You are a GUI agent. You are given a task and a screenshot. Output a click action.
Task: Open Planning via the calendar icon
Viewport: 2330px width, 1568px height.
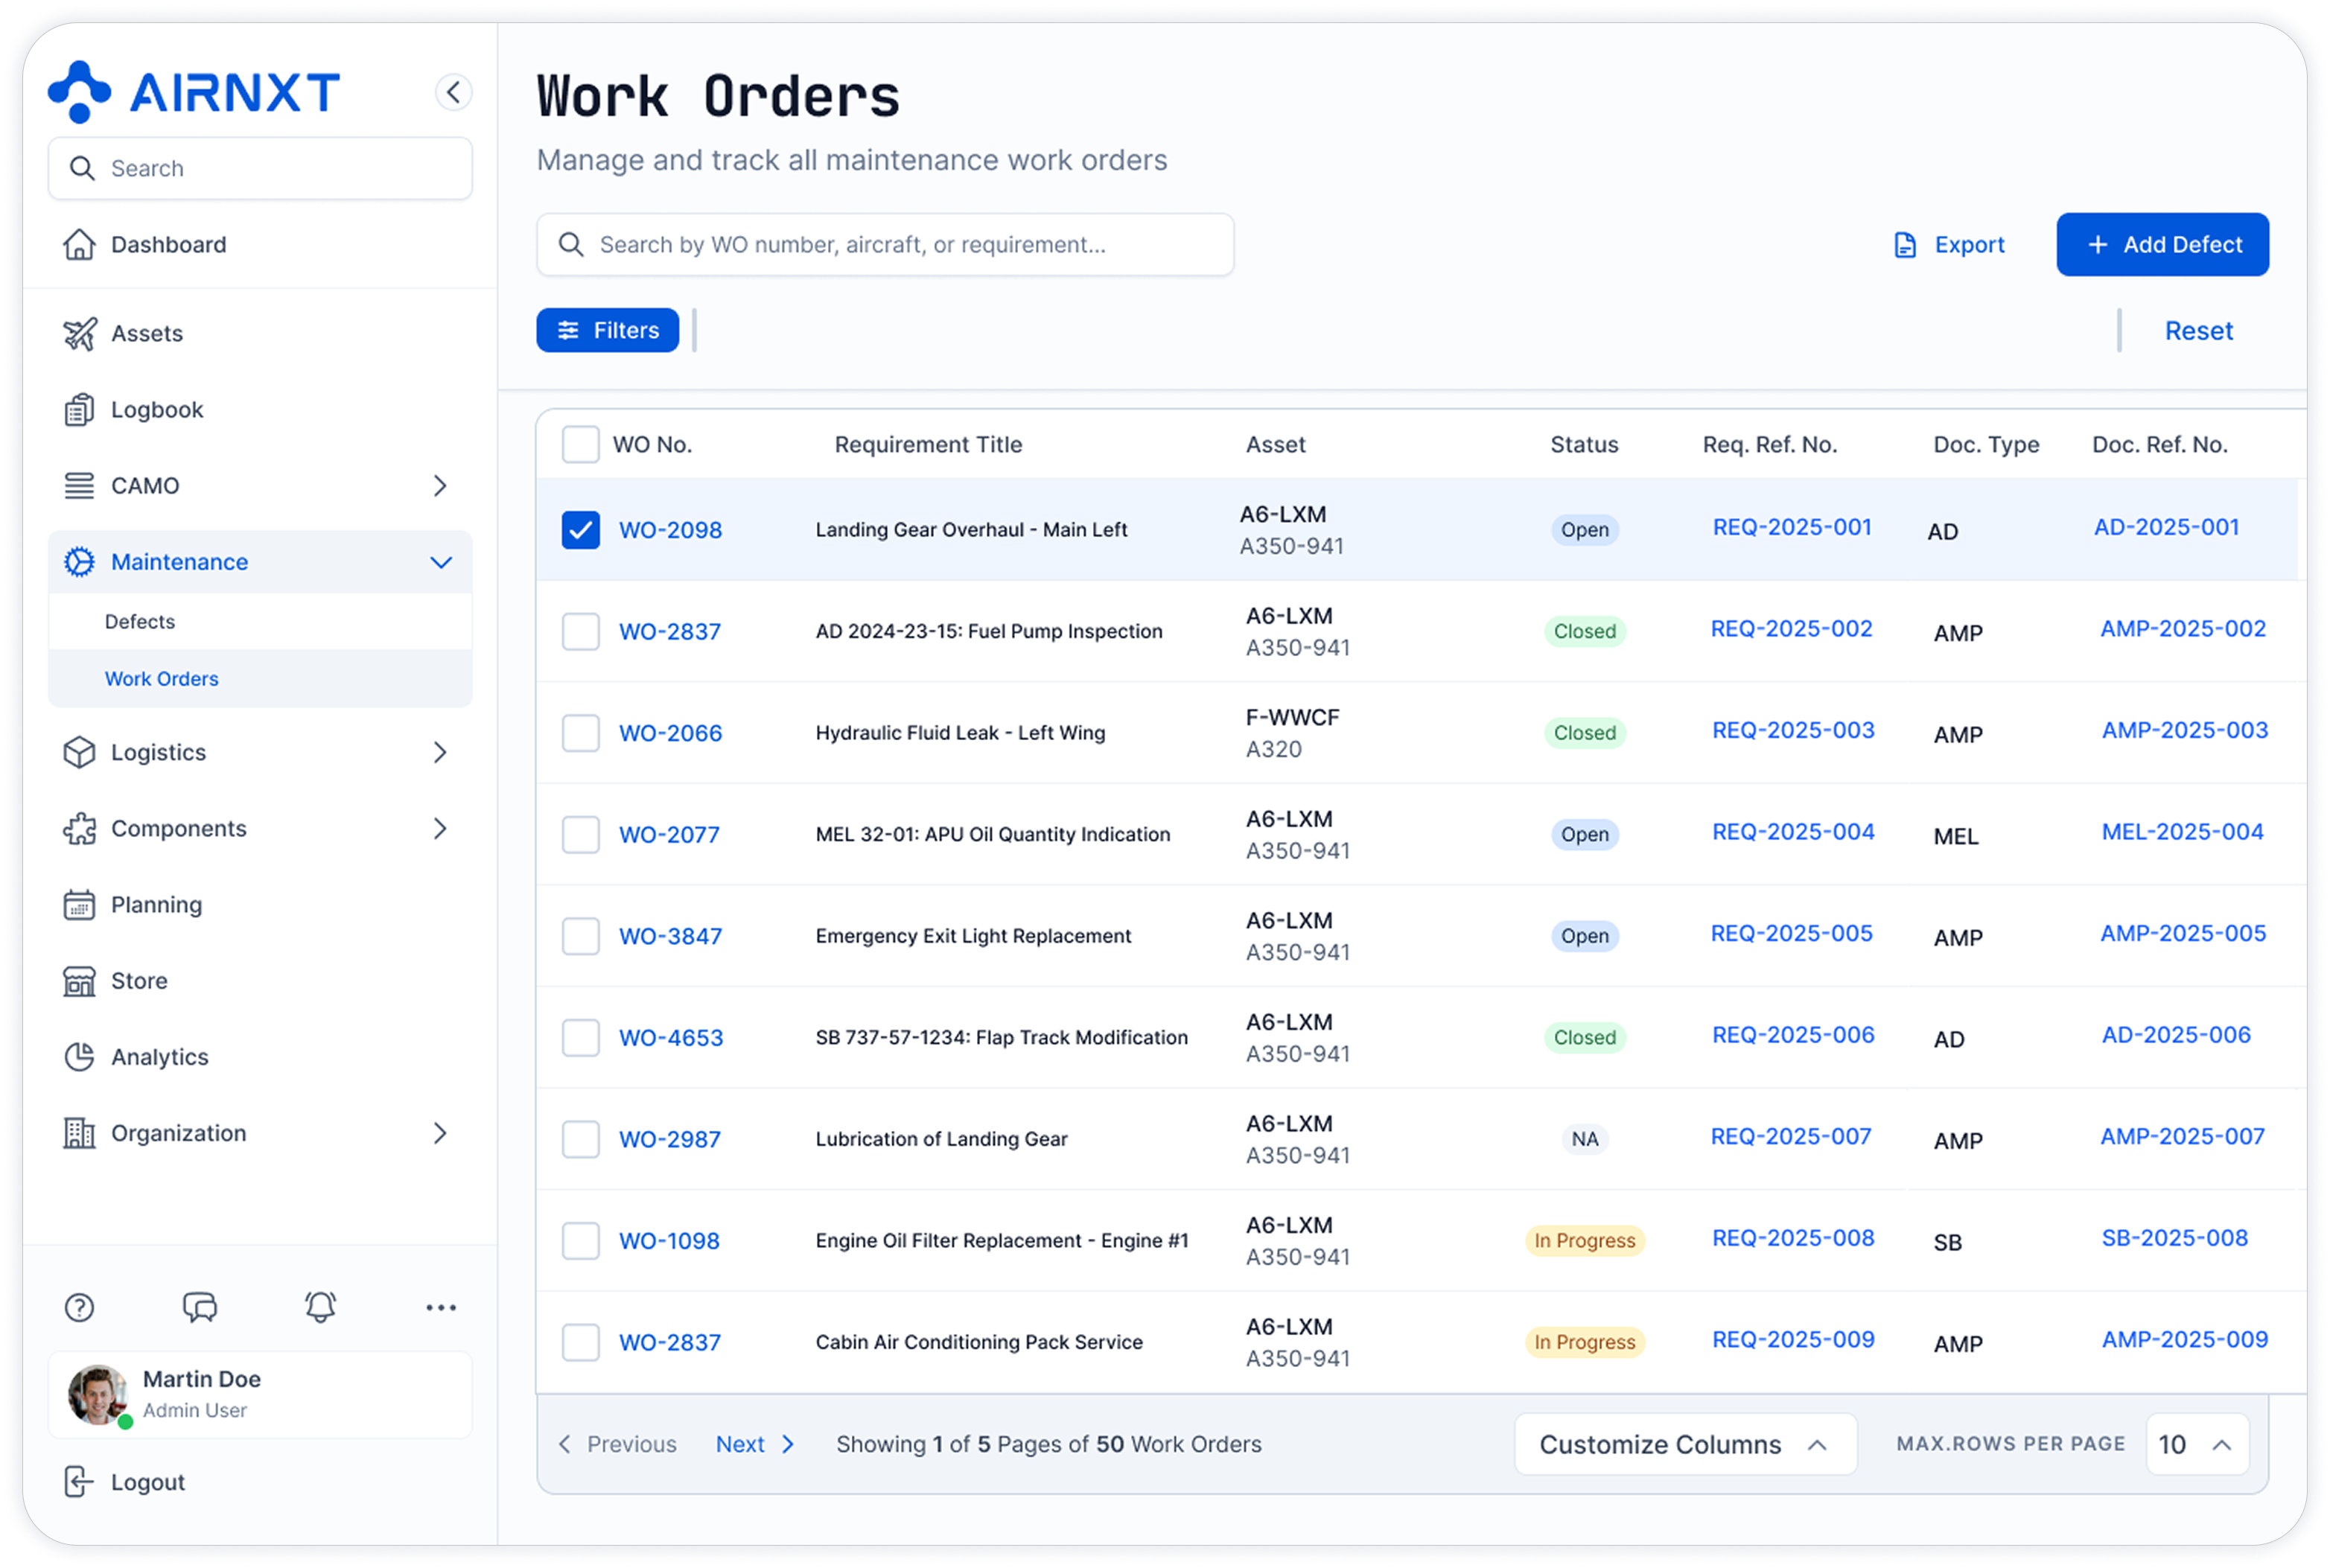(x=80, y=904)
